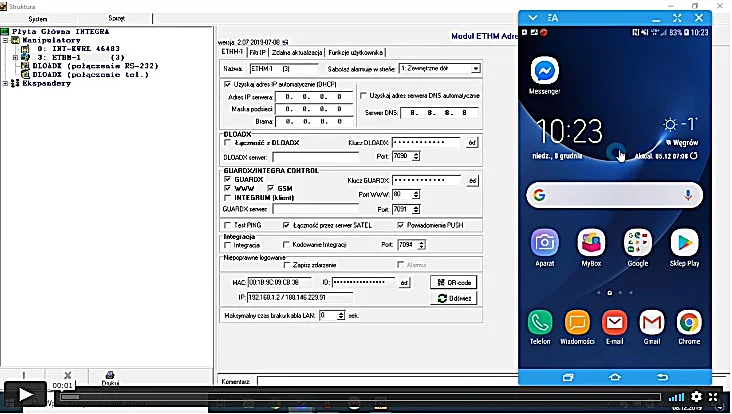732x414 pixels.
Task: Toggle Powiadomienia PUSH checkbox
Action: tap(400, 225)
